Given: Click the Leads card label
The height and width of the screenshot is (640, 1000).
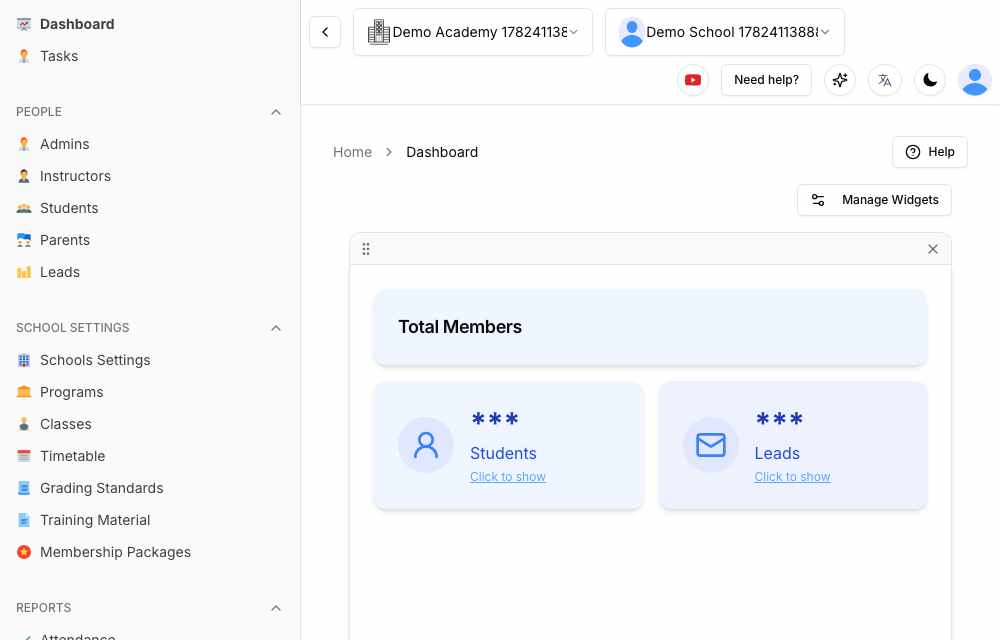Looking at the screenshot, I should coord(777,453).
